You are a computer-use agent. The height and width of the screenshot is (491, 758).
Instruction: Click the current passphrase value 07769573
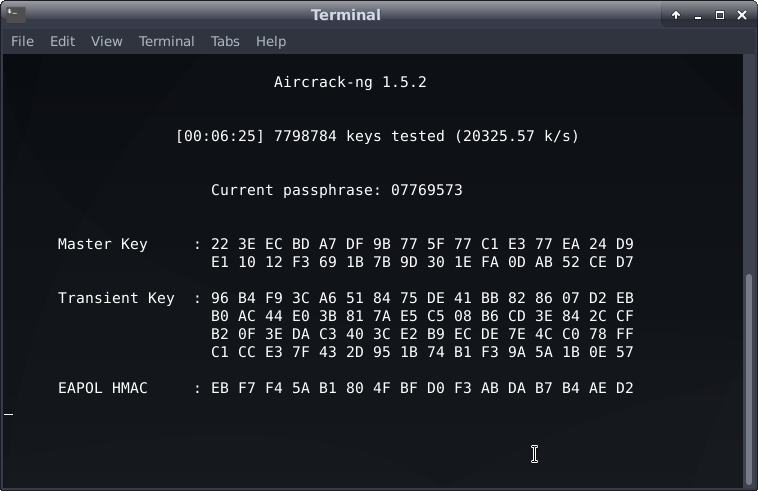coord(426,190)
